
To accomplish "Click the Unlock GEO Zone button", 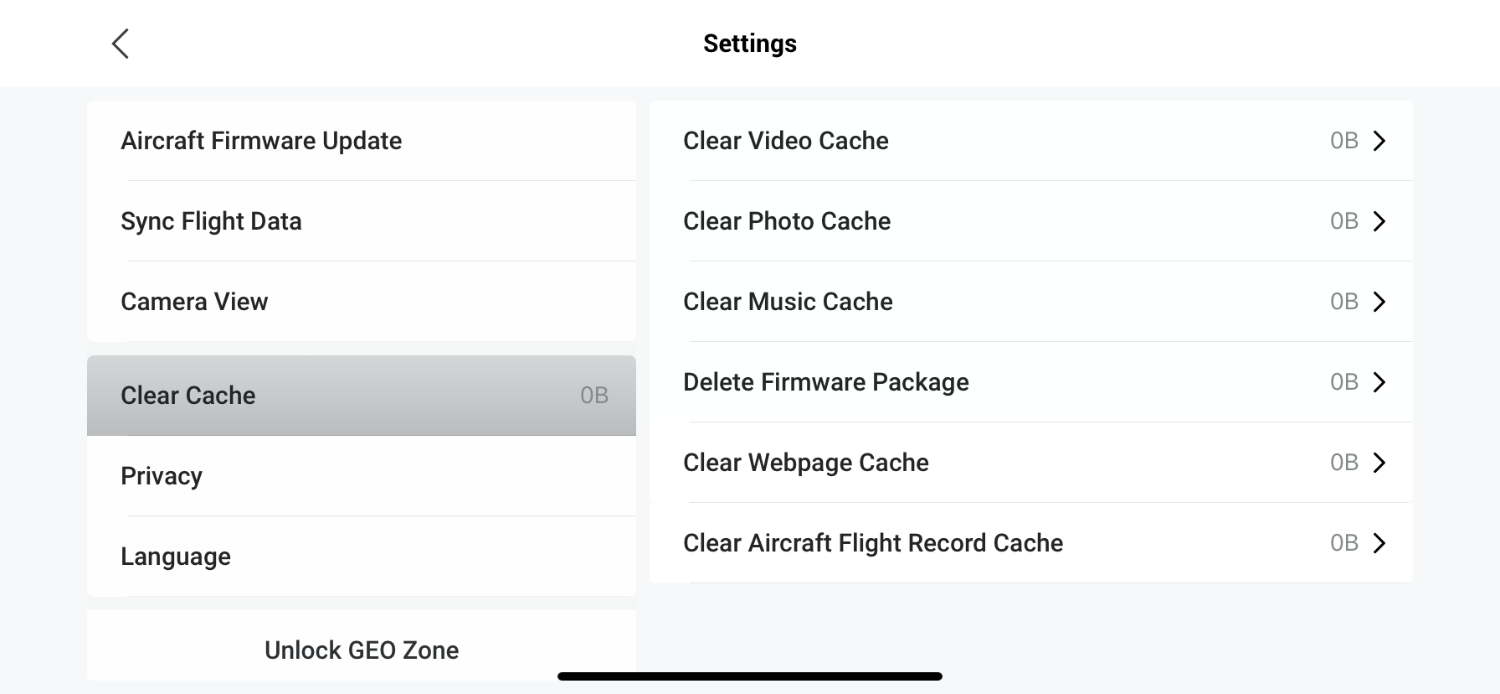I will (x=361, y=650).
